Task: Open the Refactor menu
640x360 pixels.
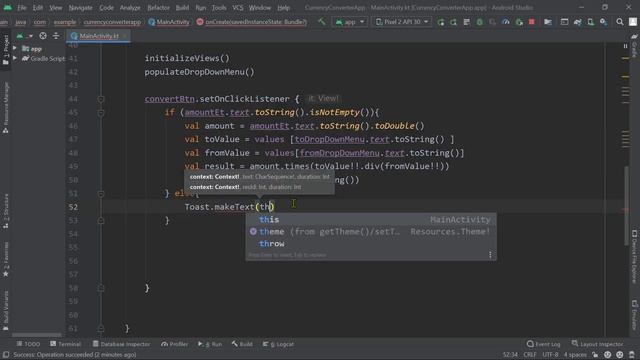Action: coord(158,7)
